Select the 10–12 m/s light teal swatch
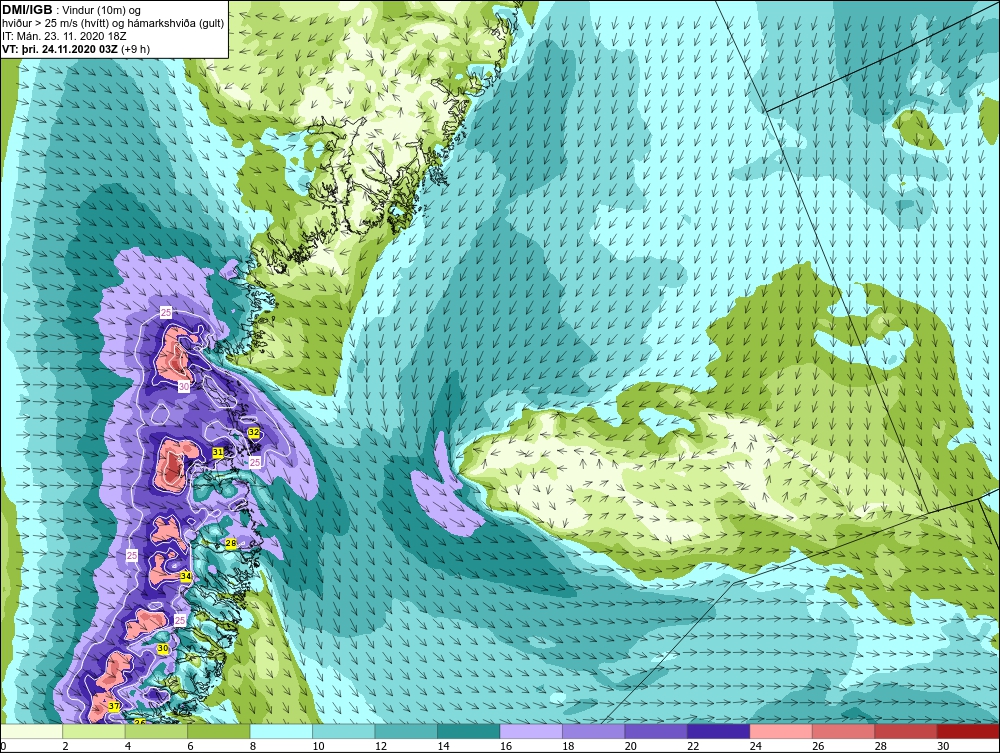 pyautogui.click(x=344, y=731)
